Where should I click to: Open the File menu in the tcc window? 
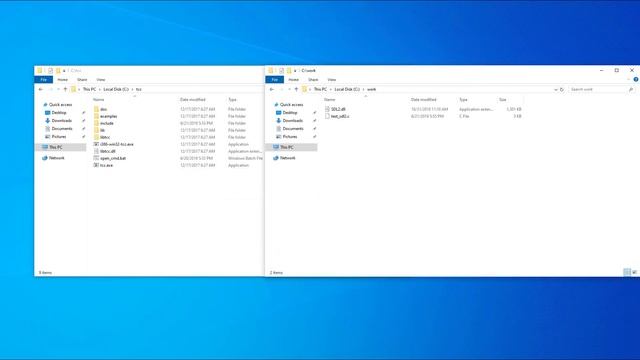point(43,80)
